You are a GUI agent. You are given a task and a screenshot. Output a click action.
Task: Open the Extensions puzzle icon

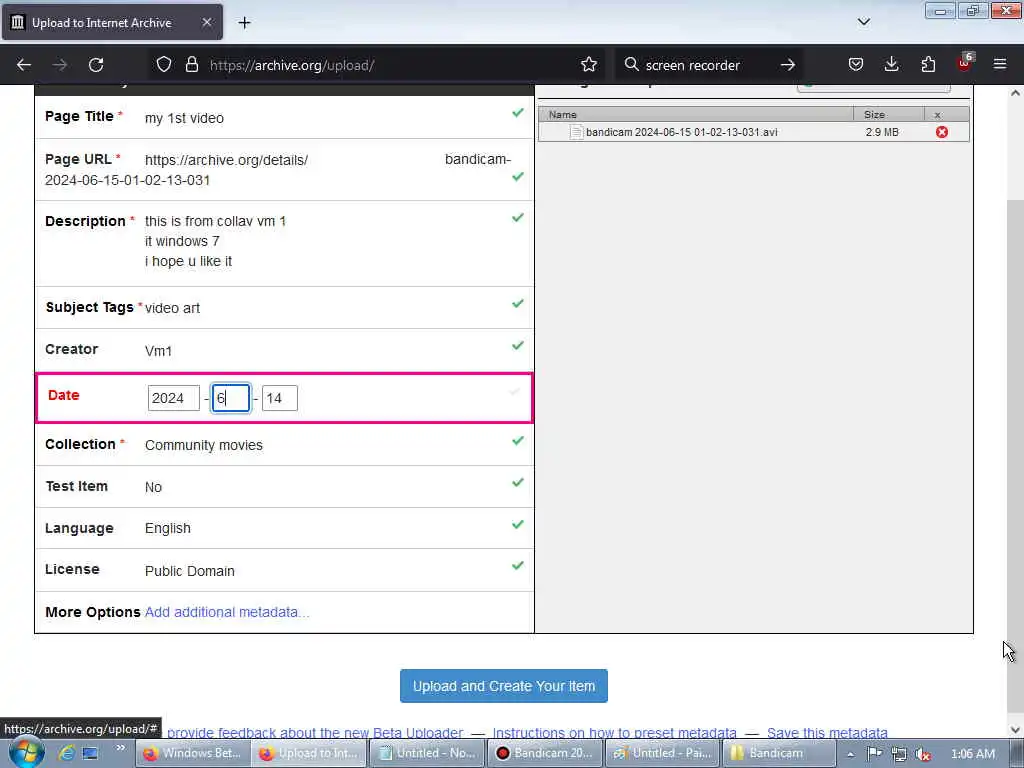coord(928,65)
